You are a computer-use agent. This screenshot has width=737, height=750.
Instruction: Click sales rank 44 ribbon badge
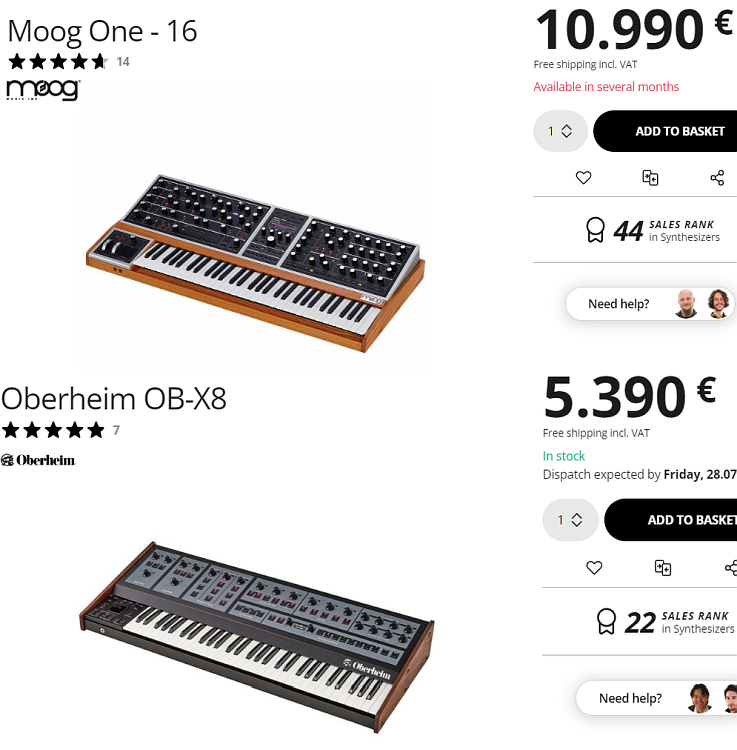(x=595, y=230)
